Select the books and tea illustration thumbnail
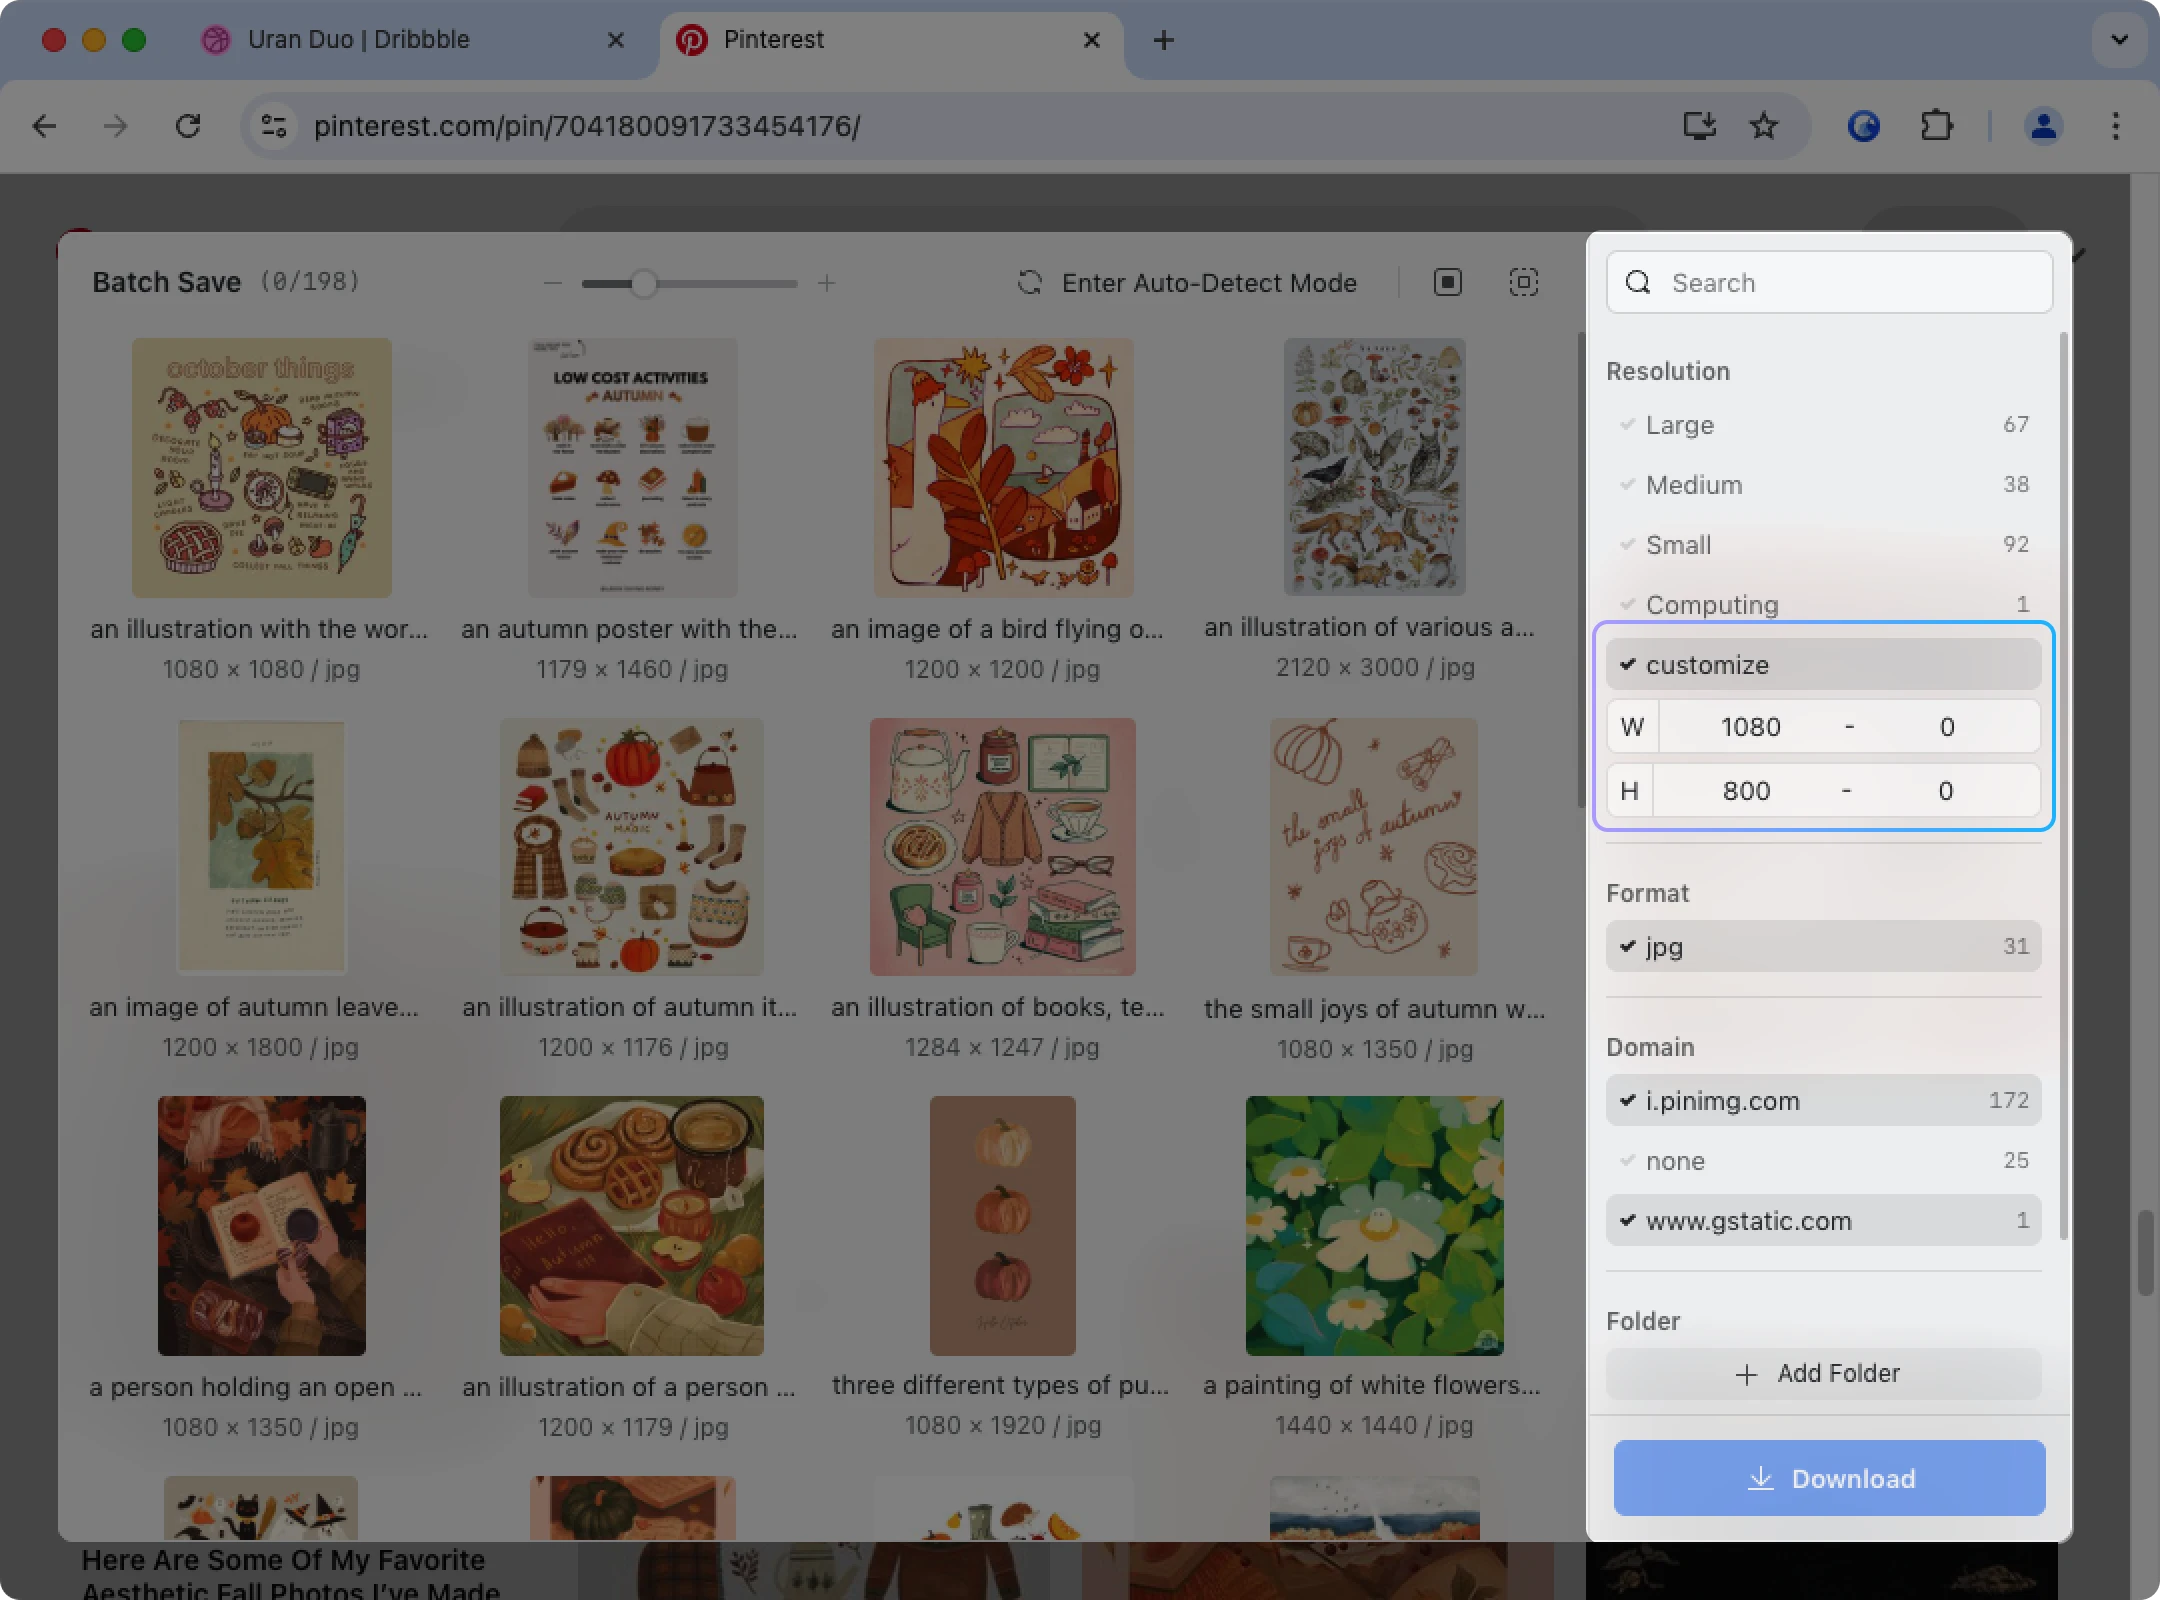This screenshot has width=2160, height=1600. [x=1003, y=846]
